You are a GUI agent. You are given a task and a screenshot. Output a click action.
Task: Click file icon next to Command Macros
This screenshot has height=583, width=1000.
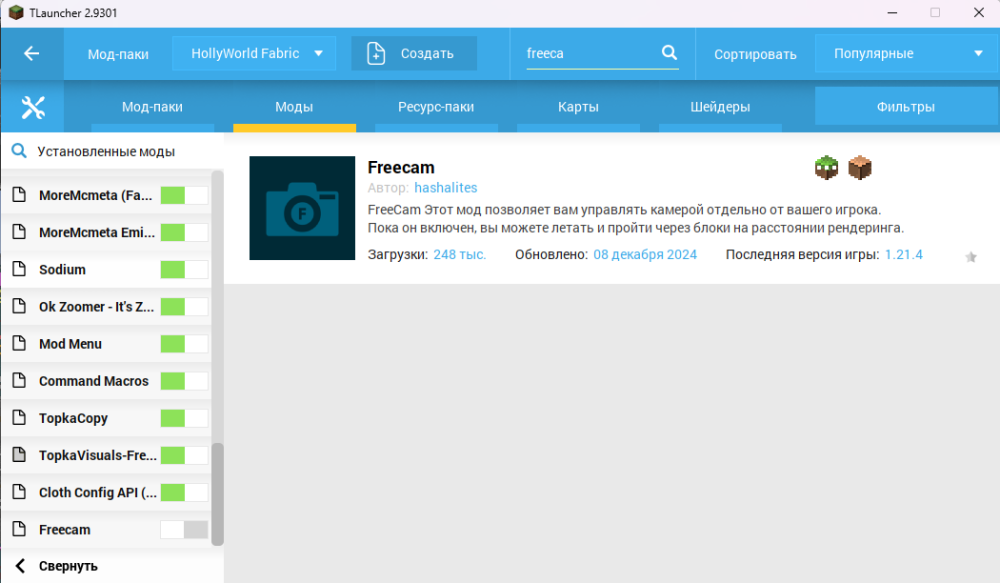(x=20, y=380)
